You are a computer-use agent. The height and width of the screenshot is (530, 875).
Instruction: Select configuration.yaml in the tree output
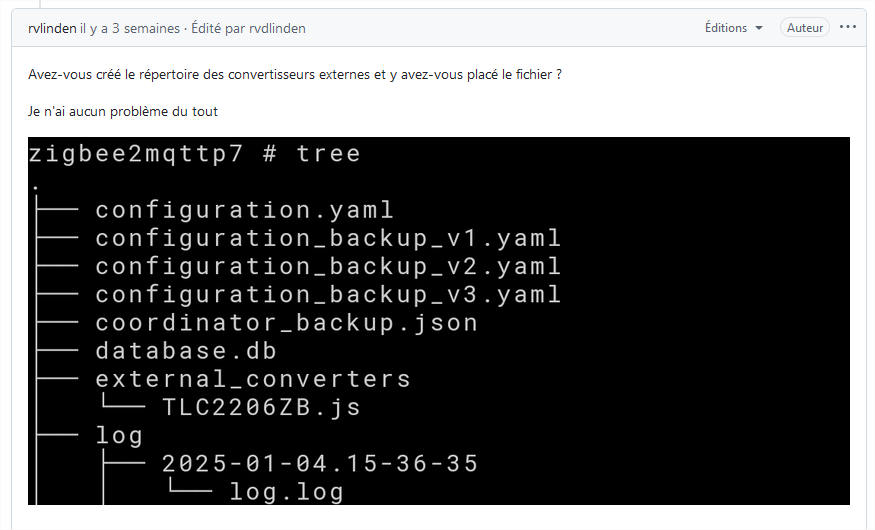tap(244, 210)
